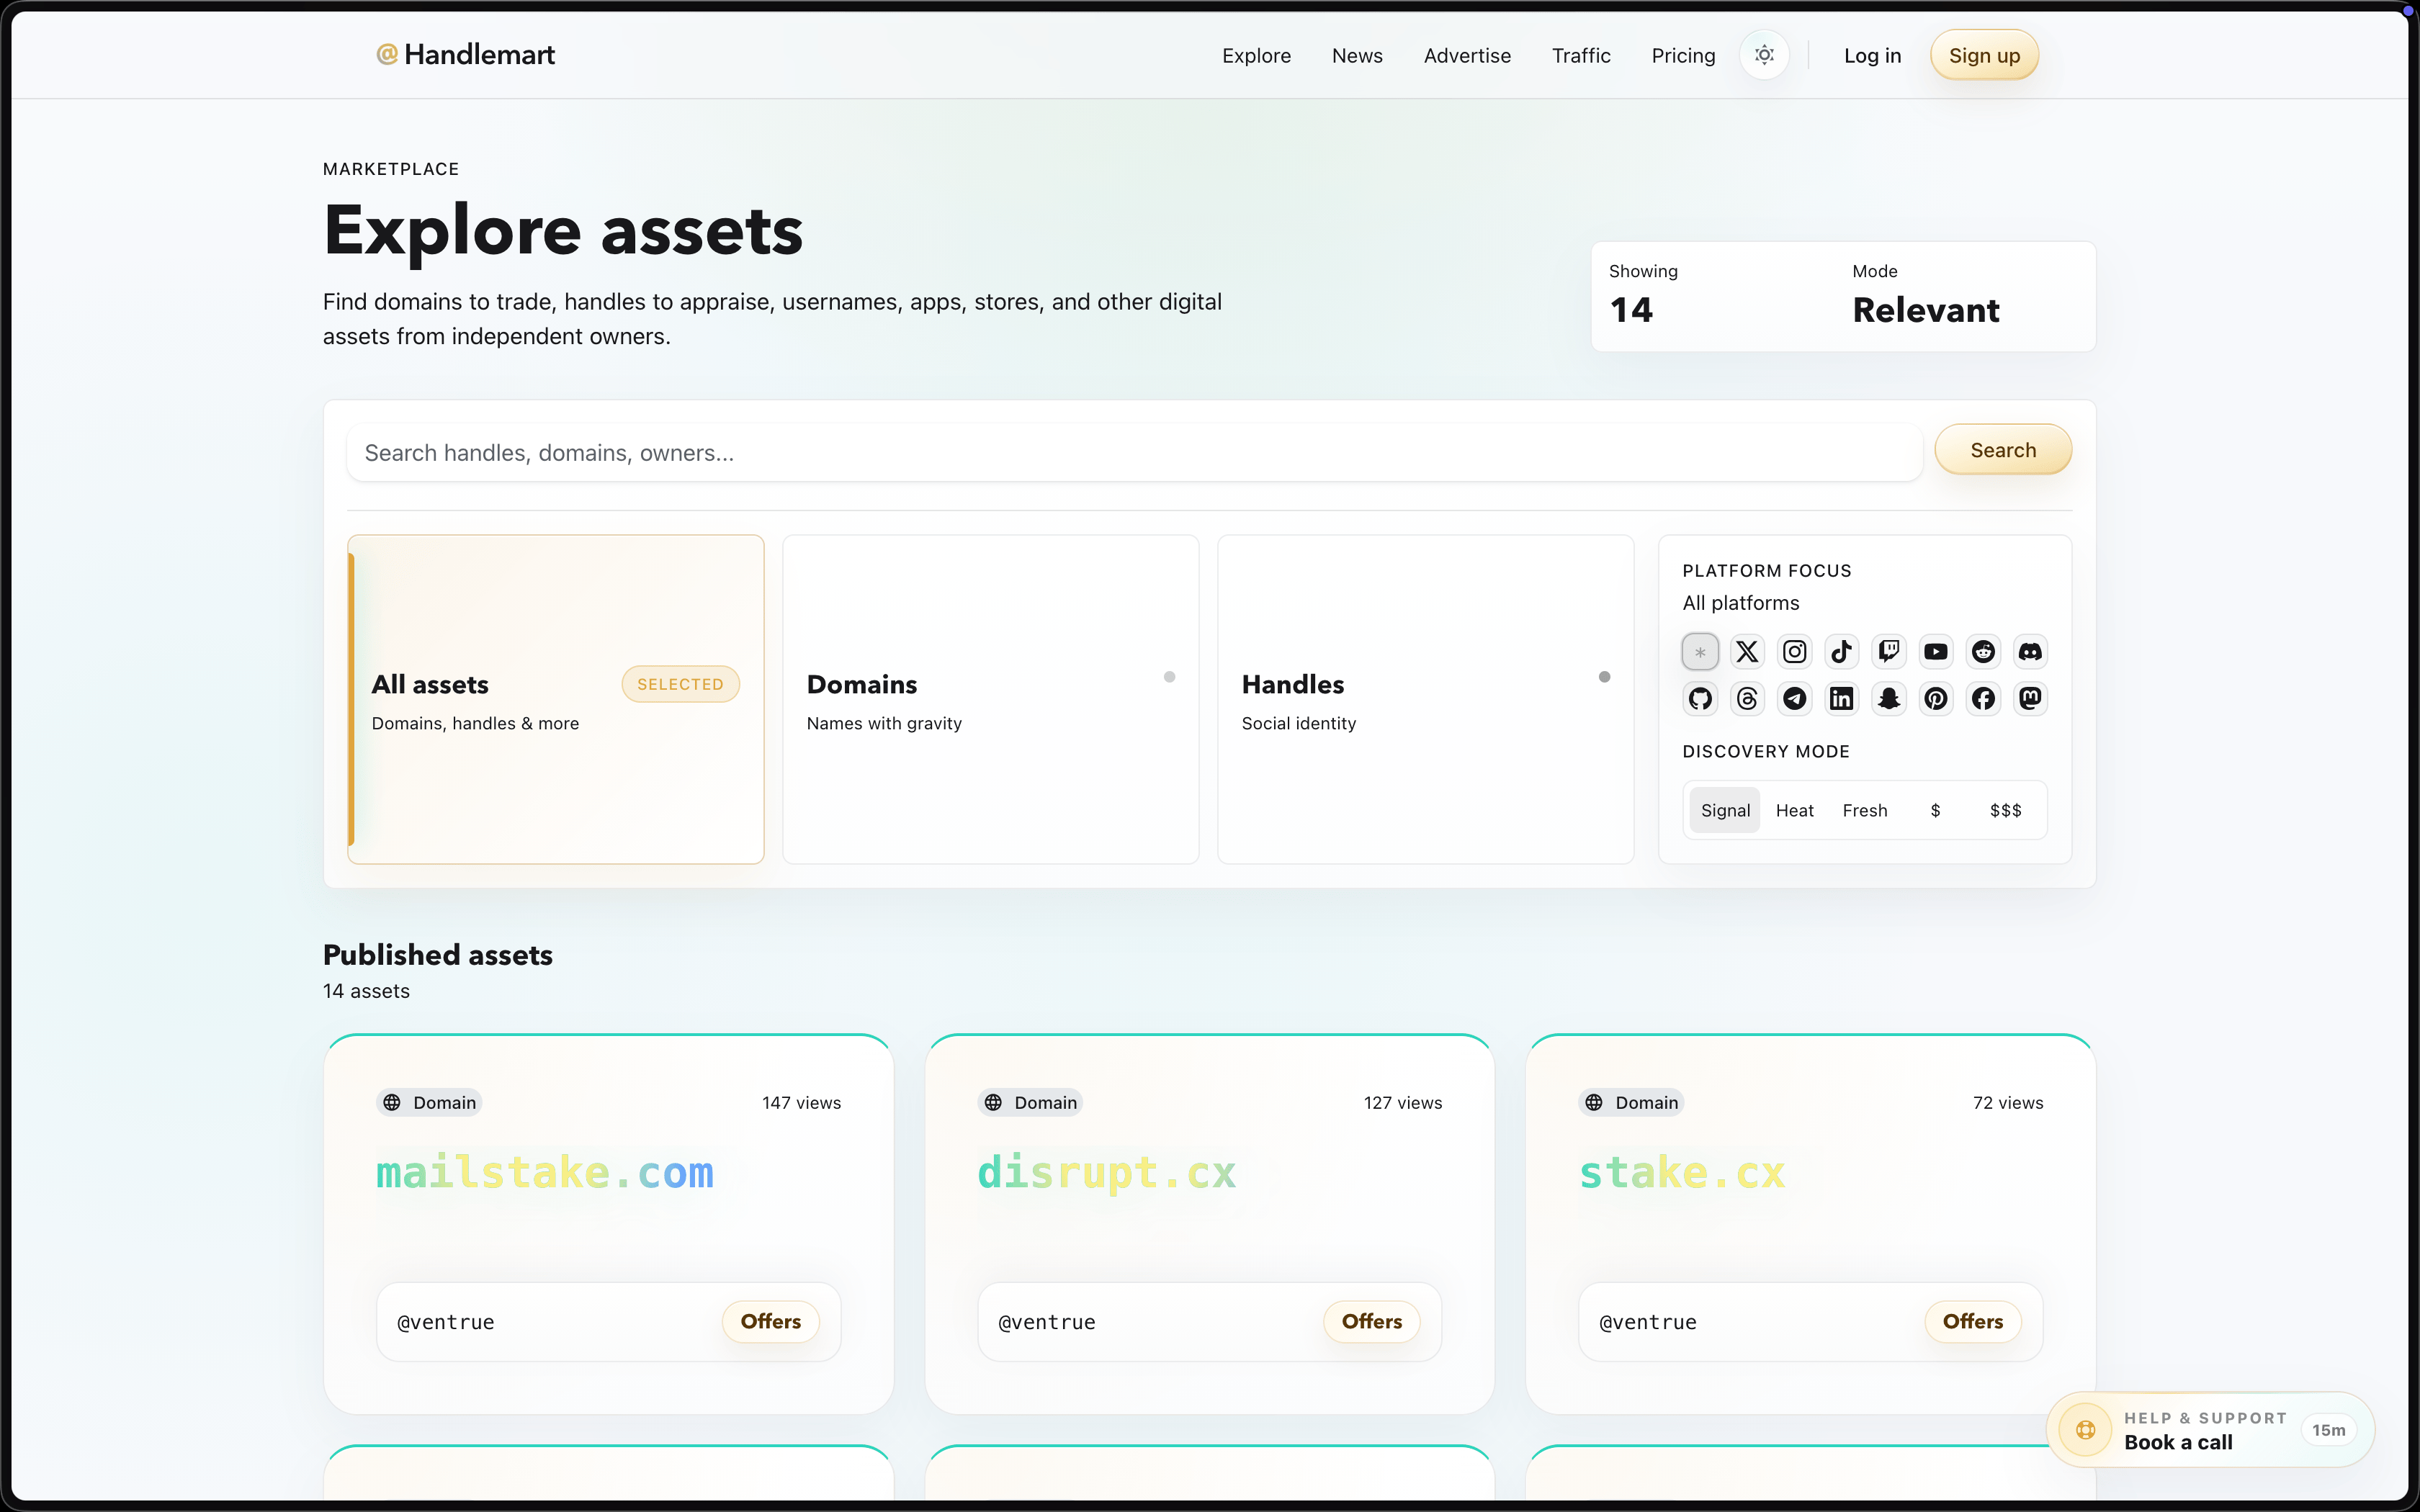Click the Domain tag on the stake.cx card
Image resolution: width=2420 pixels, height=1512 pixels.
tap(1632, 1102)
